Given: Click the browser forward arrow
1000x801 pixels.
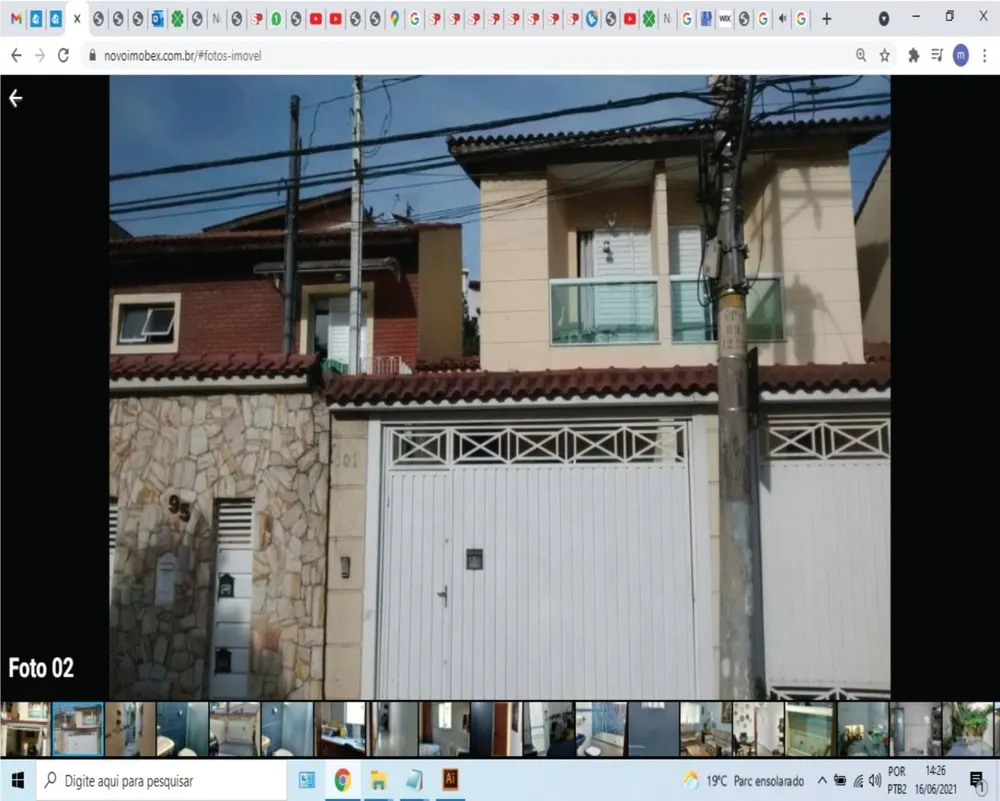Looking at the screenshot, I should pyautogui.click(x=40, y=55).
